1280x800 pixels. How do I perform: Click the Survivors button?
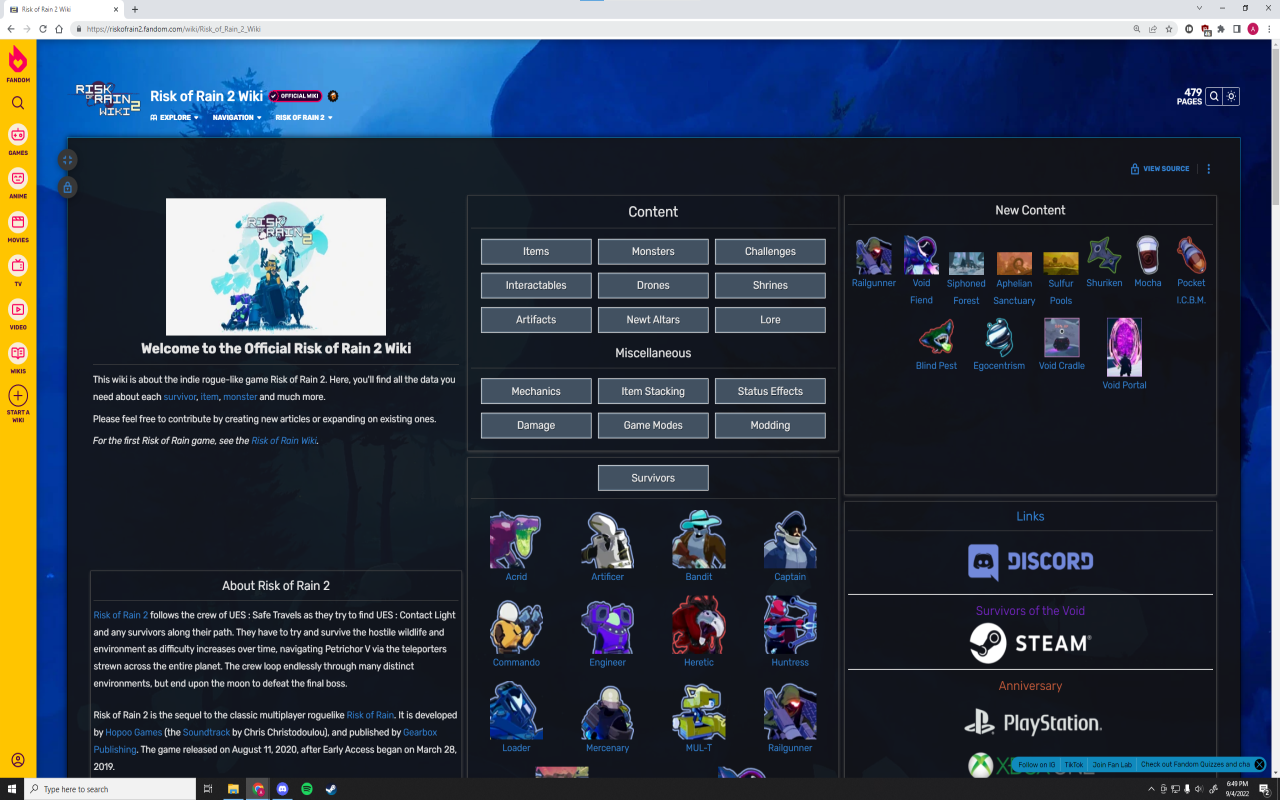(653, 478)
